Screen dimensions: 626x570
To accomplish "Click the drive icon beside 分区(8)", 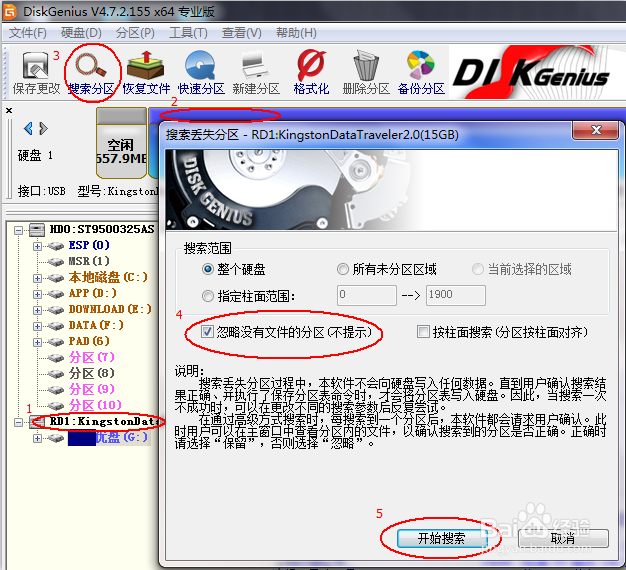I will pos(55,374).
